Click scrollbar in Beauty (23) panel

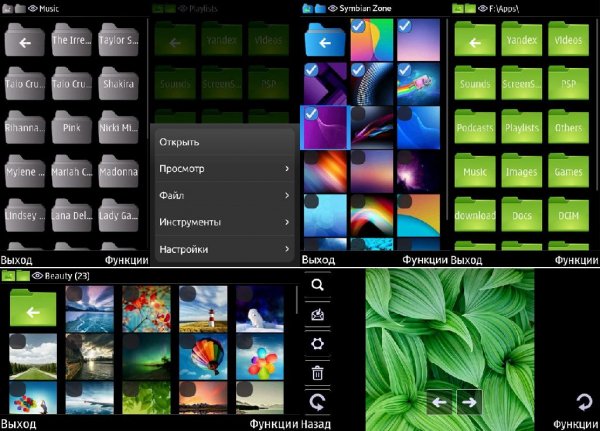(297, 300)
